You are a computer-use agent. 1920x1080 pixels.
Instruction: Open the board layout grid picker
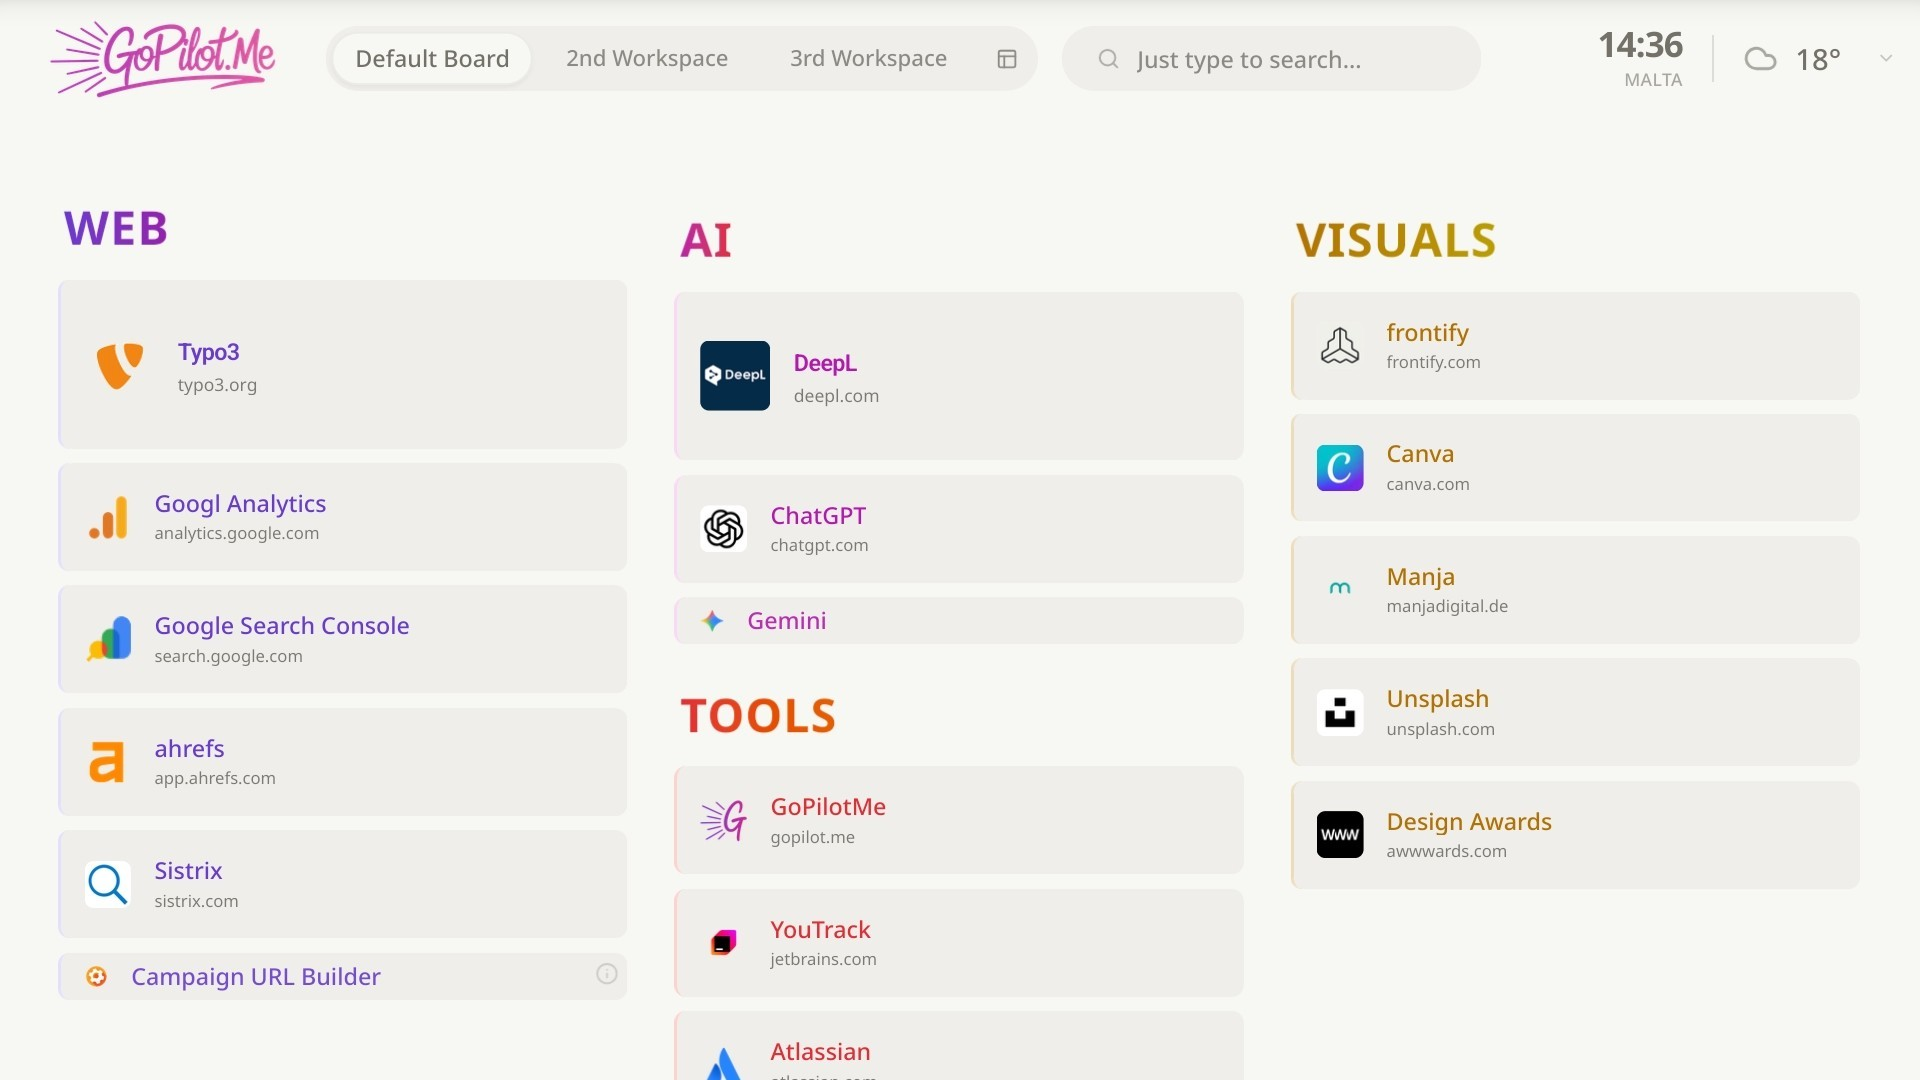[x=1006, y=58]
